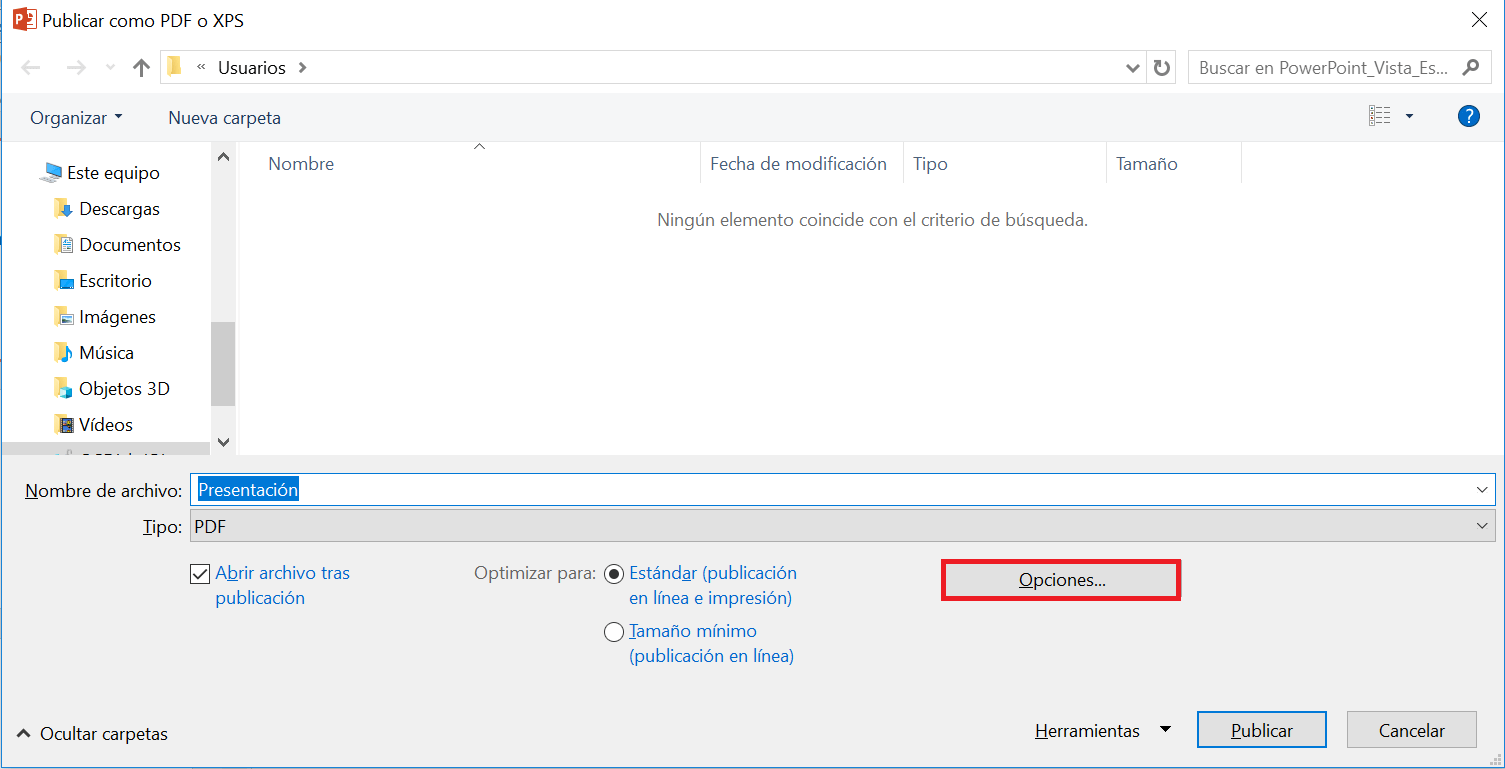The image size is (1505, 769).
Task: Create a Nueva carpeta
Action: pyautogui.click(x=224, y=118)
